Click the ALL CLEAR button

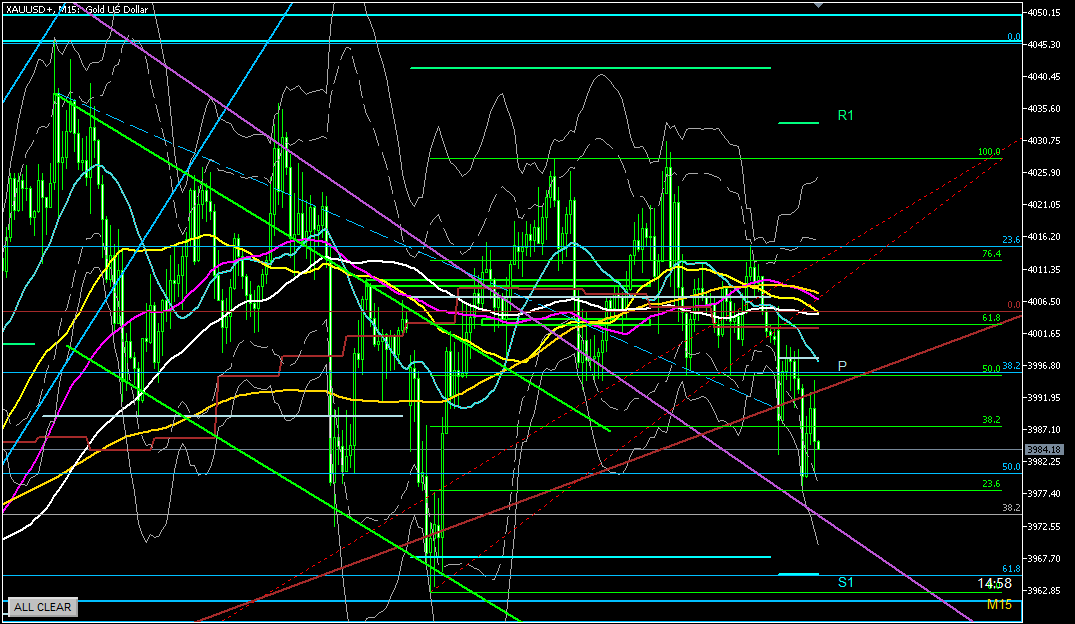coord(42,607)
